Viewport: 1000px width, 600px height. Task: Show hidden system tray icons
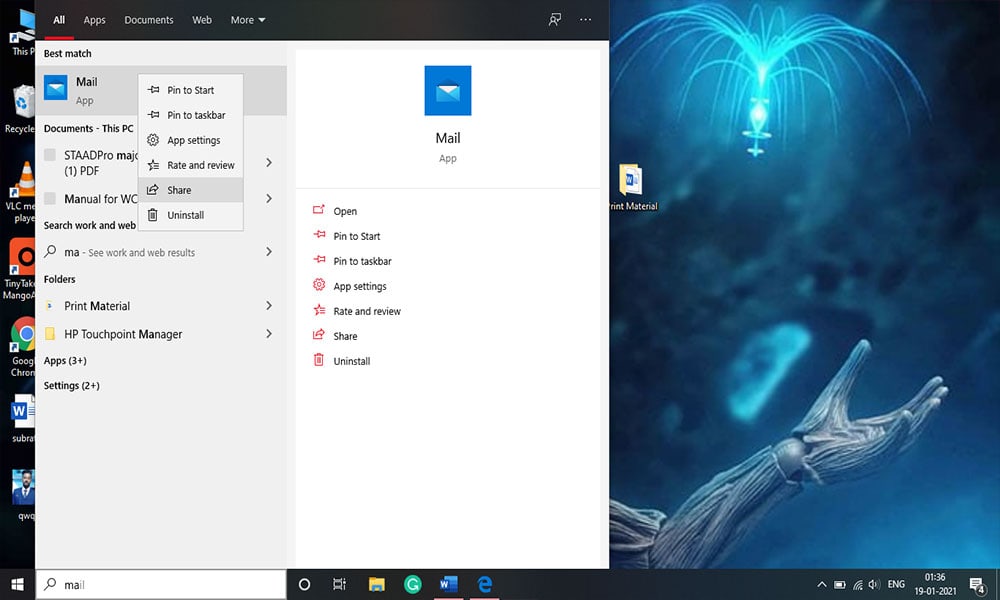[x=822, y=584]
